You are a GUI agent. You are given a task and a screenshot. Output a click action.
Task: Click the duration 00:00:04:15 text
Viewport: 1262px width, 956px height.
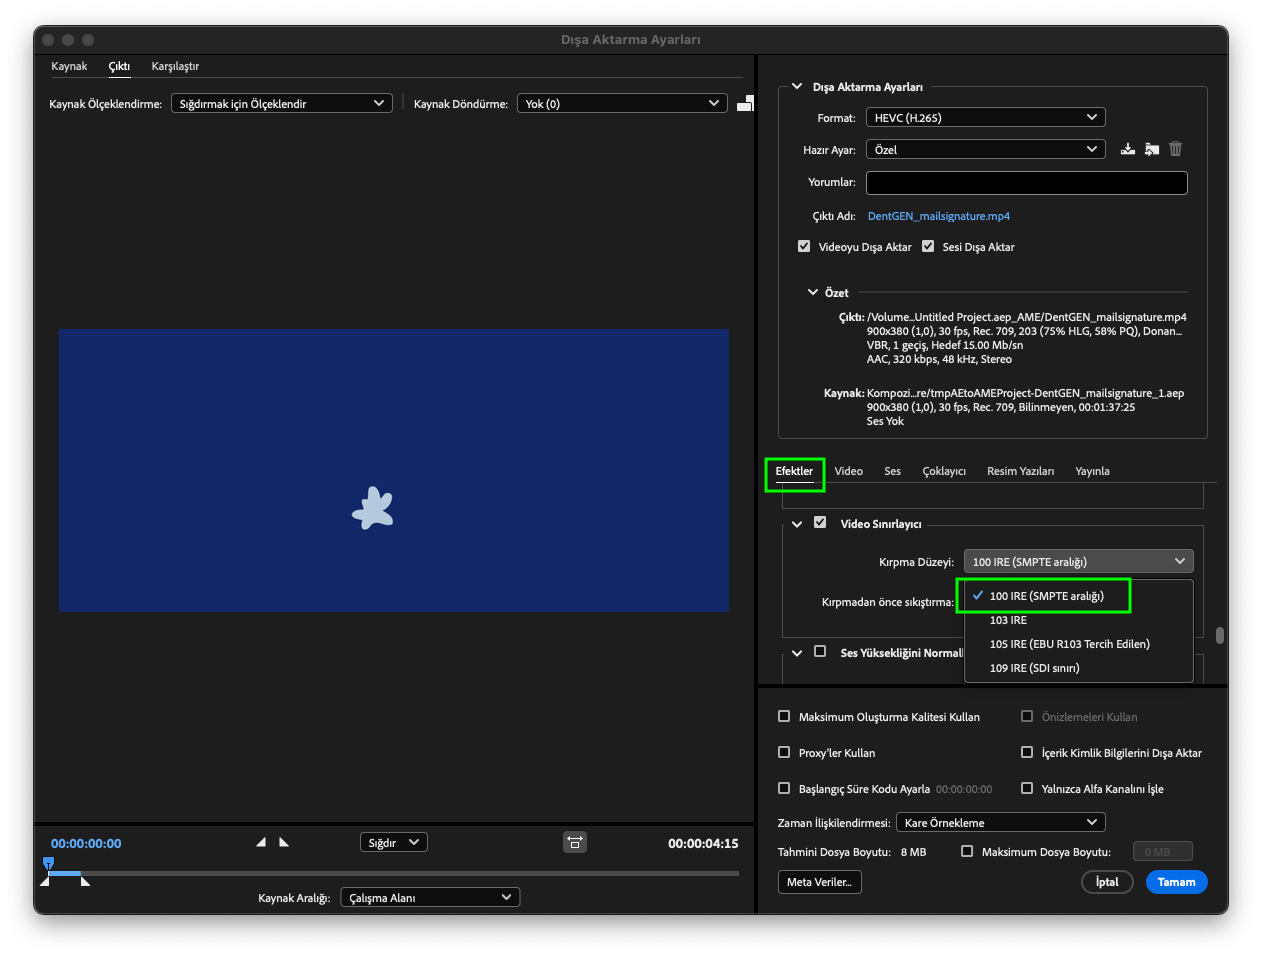pos(703,843)
